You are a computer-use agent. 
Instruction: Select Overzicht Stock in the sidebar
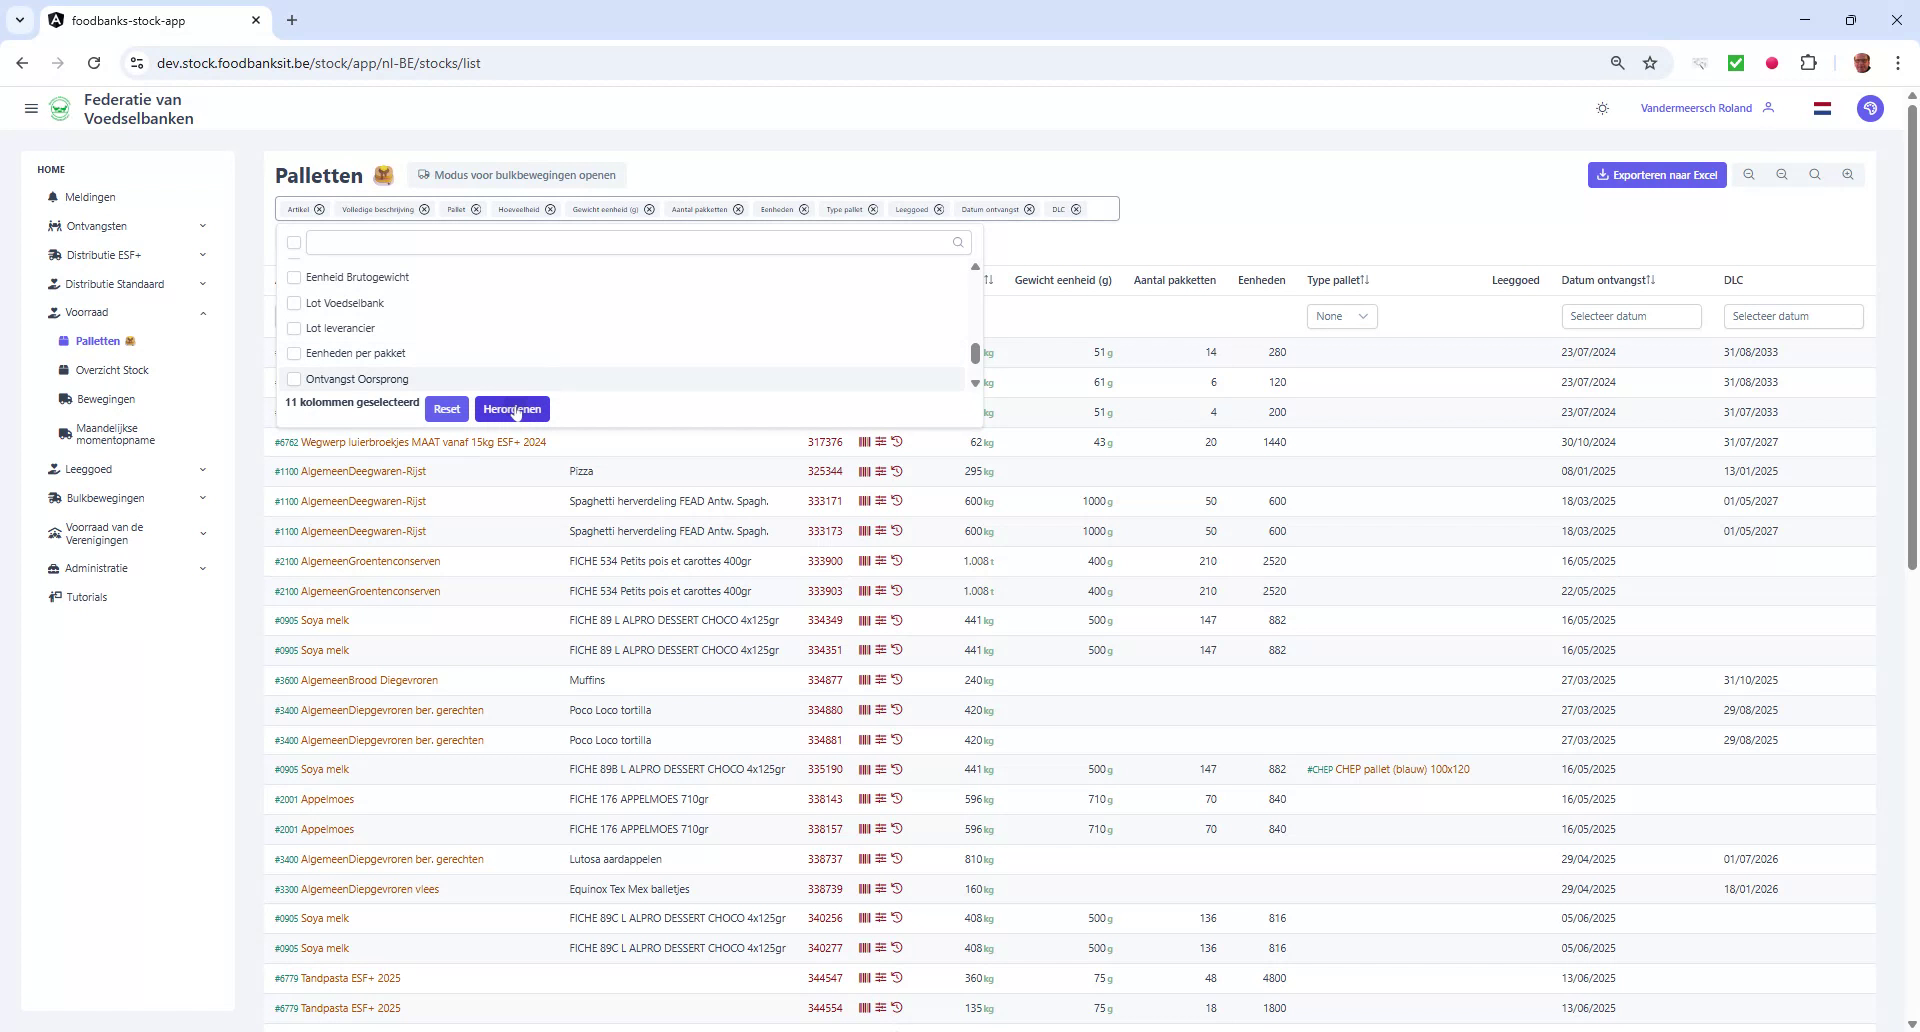[111, 370]
